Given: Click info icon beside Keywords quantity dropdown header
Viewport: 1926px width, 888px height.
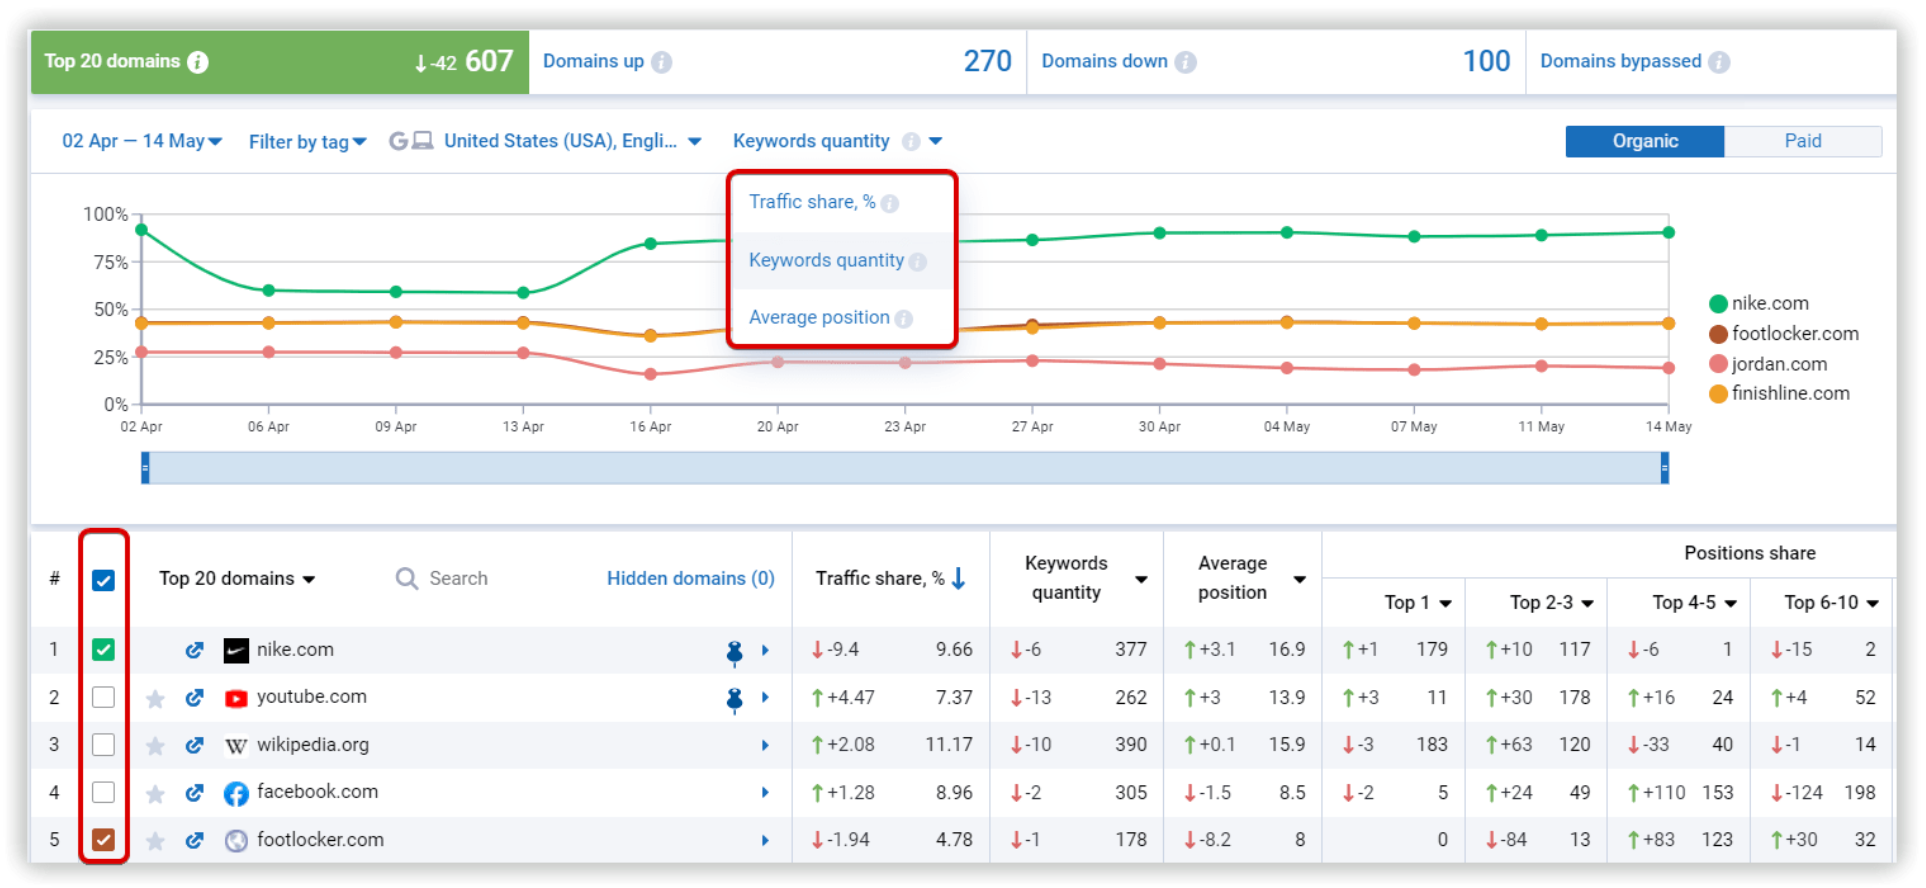Looking at the screenshot, I should point(911,142).
